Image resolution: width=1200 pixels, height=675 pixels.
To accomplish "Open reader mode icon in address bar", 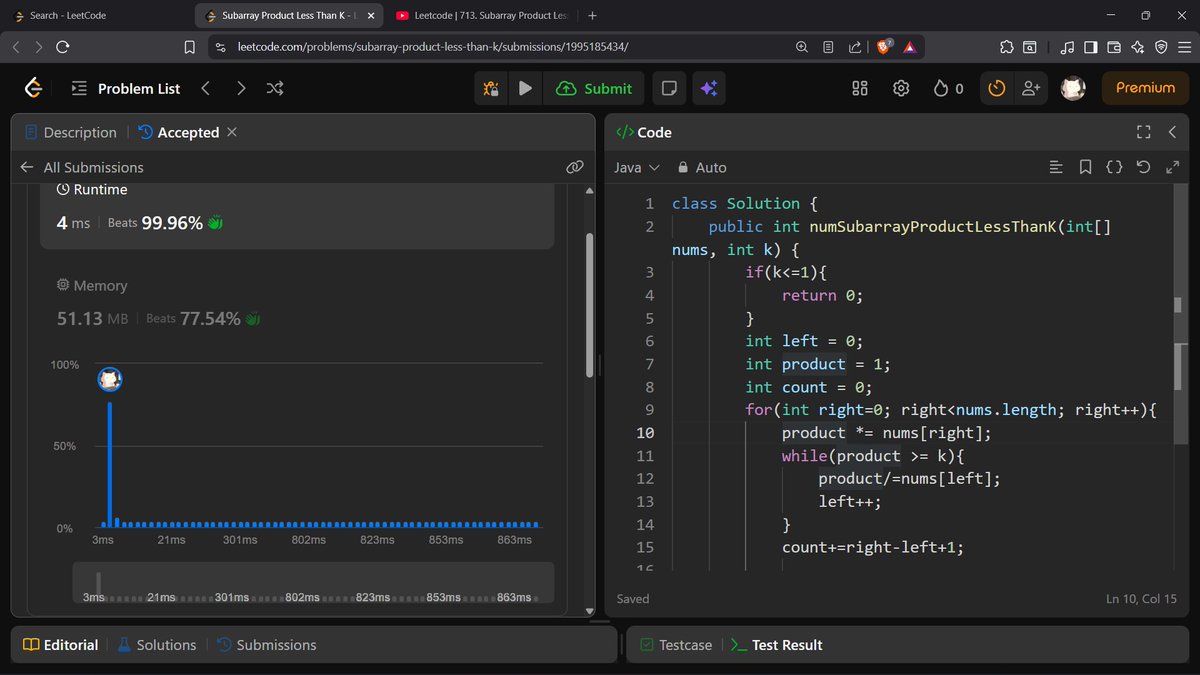I will [x=828, y=47].
